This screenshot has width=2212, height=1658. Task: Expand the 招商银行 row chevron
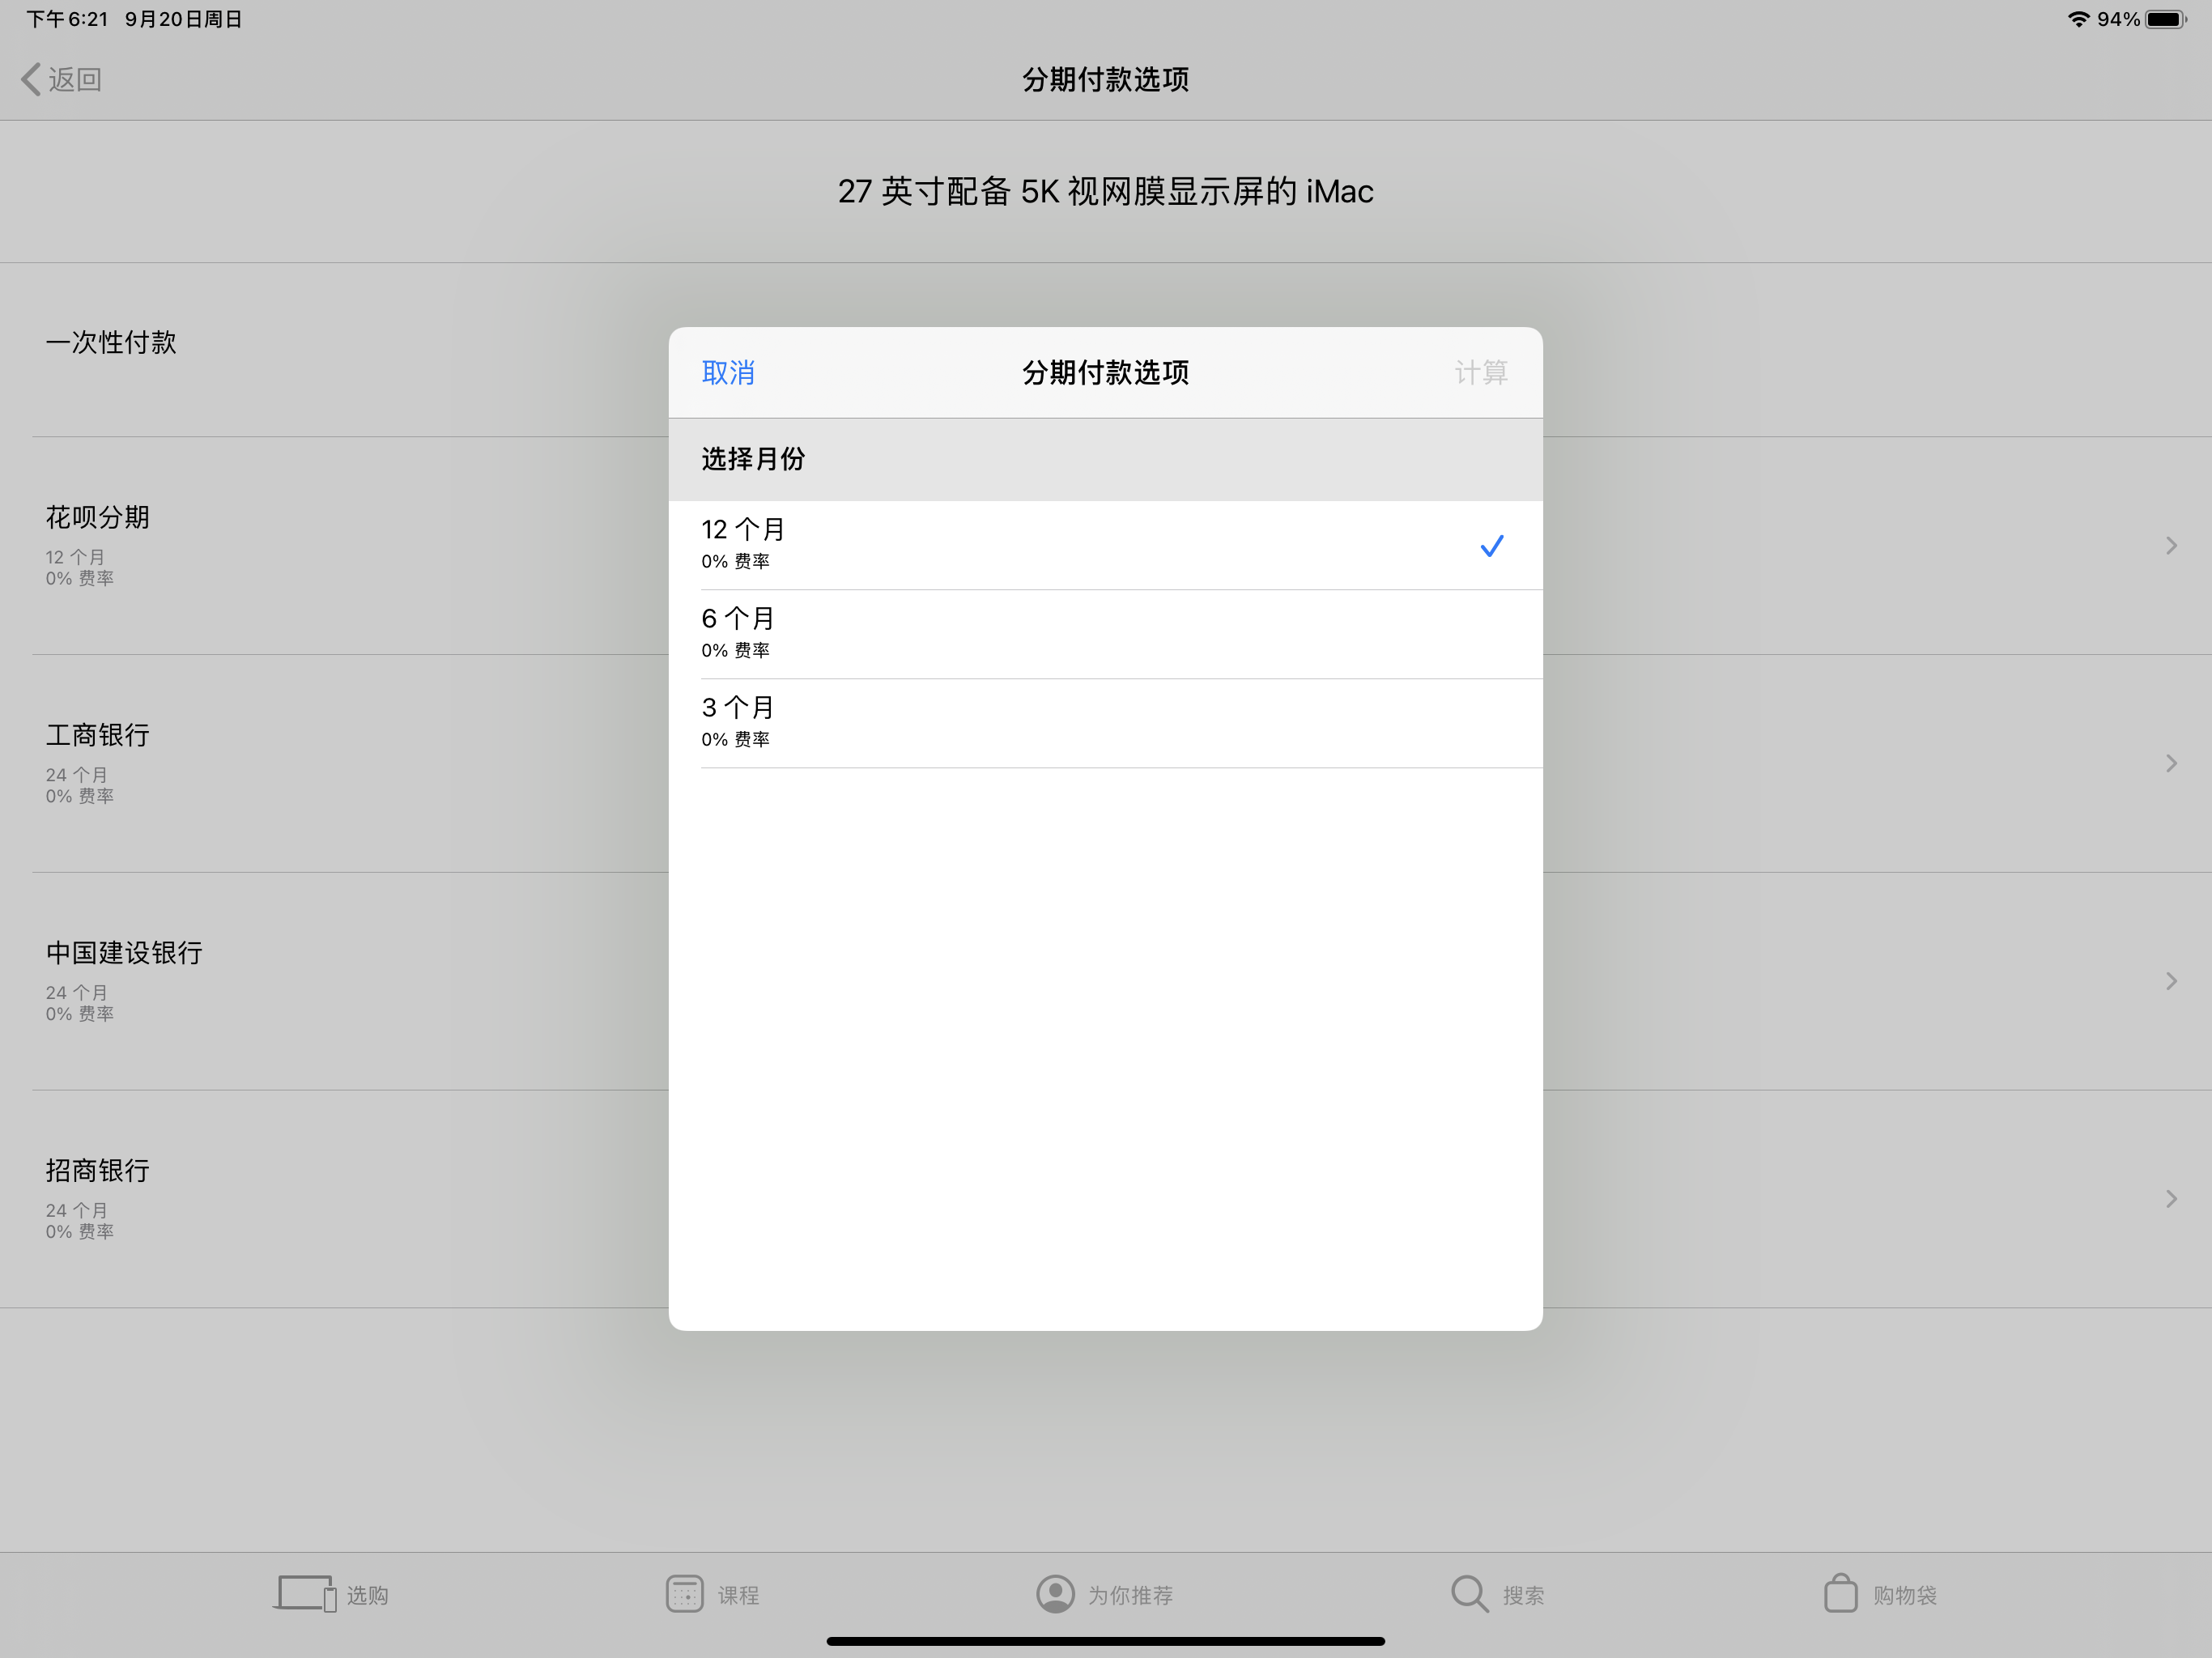(2171, 1198)
